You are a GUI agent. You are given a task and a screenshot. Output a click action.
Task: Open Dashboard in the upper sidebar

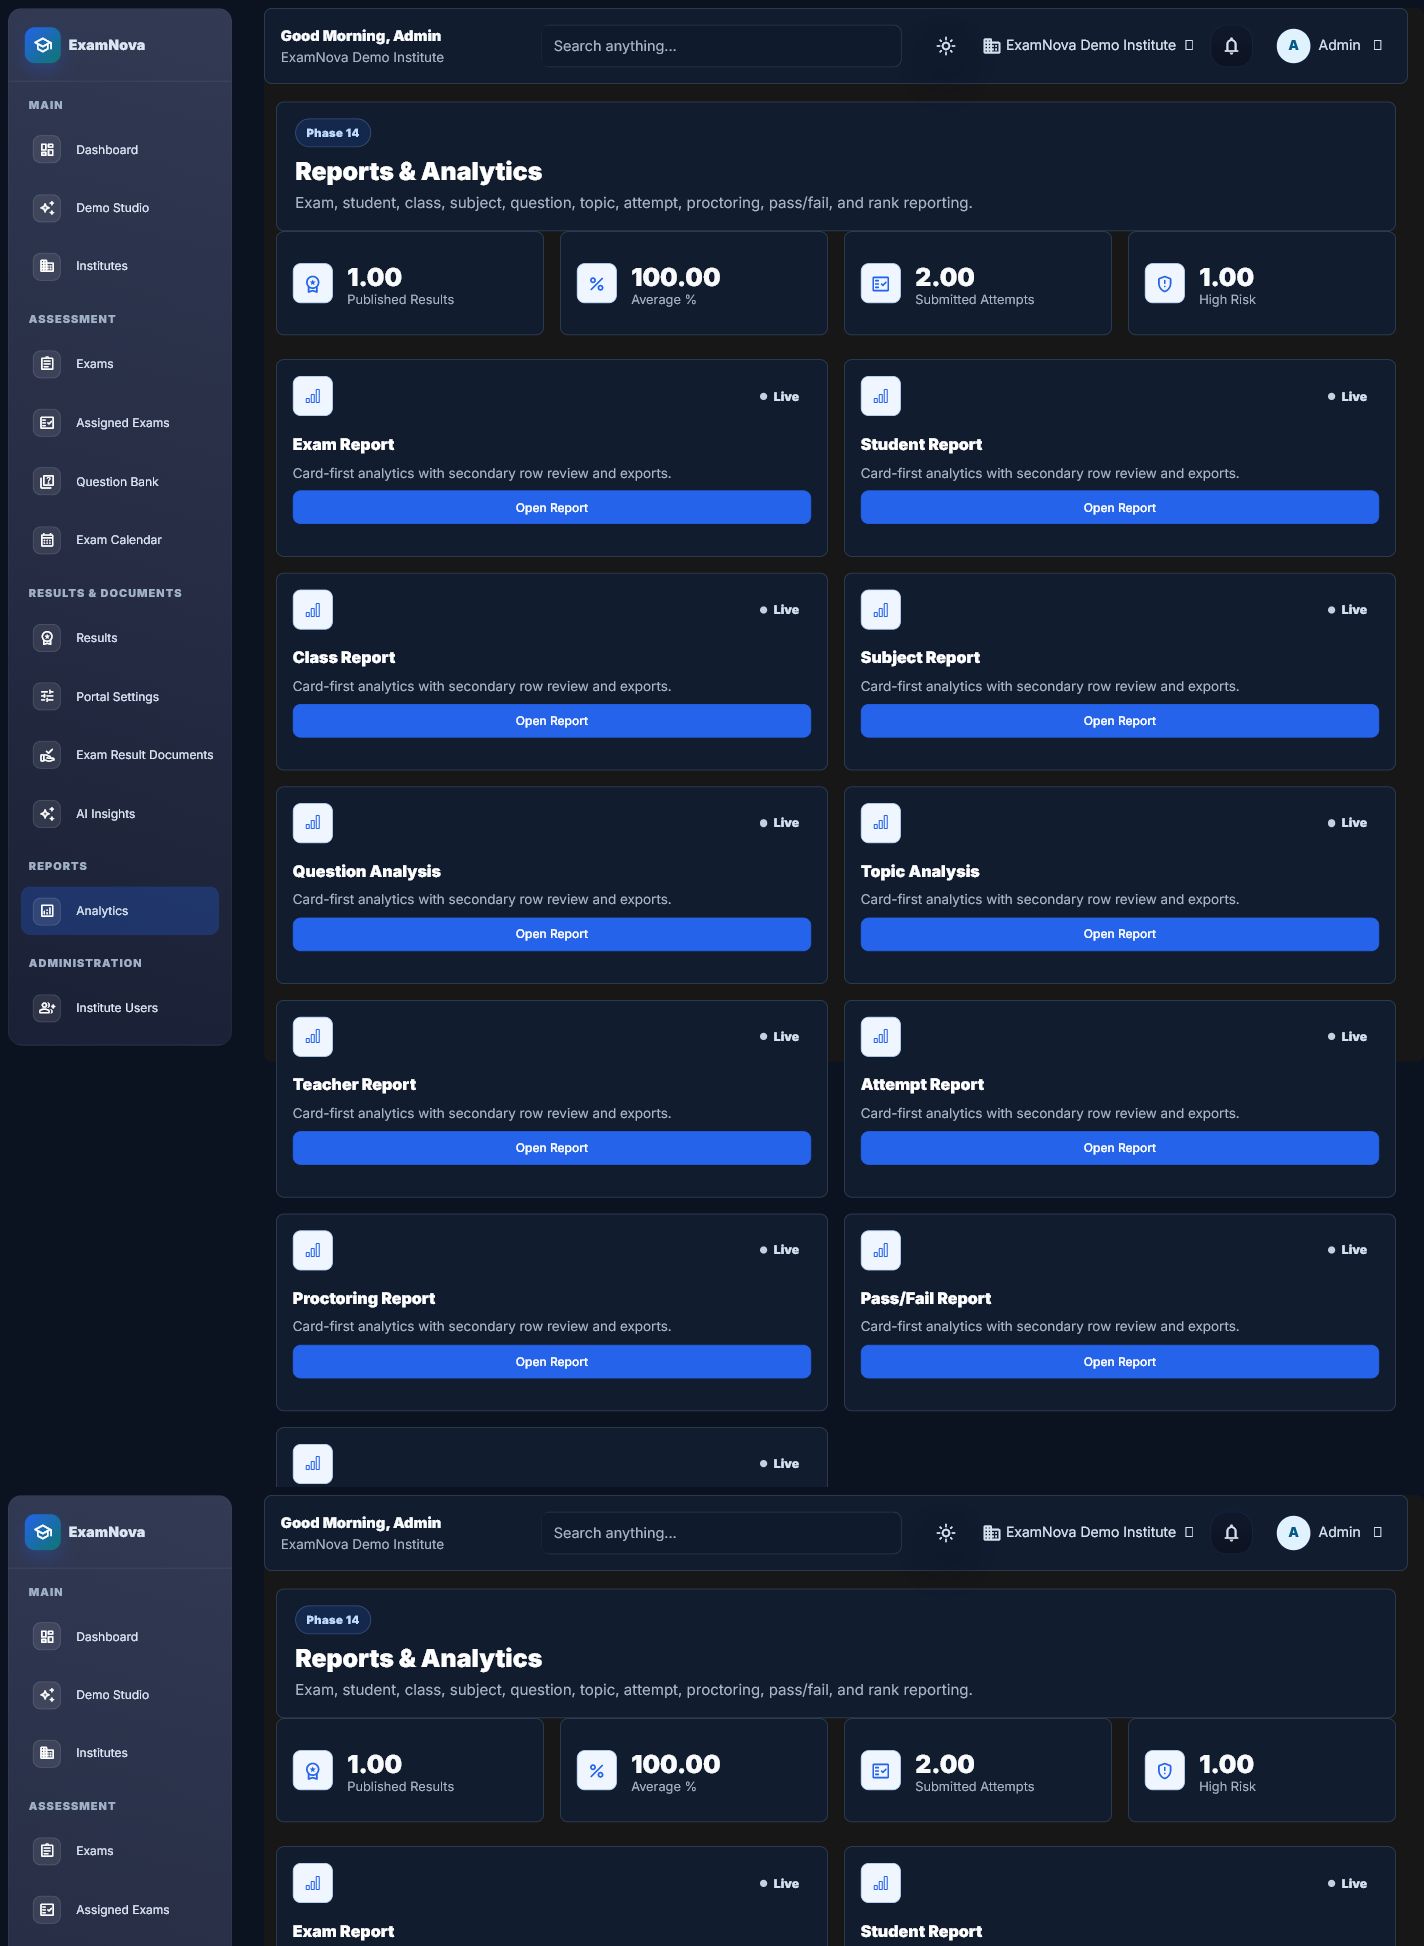[x=120, y=150]
